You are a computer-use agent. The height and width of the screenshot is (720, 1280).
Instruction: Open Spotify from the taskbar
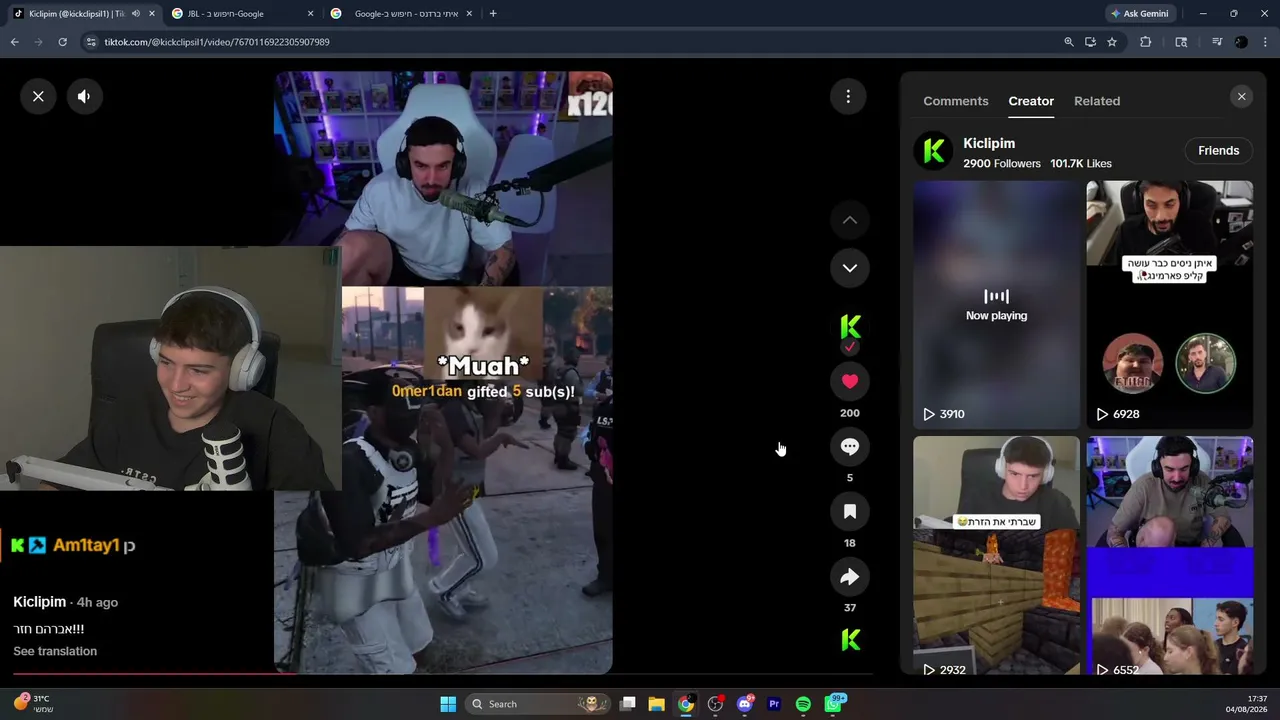coord(803,704)
